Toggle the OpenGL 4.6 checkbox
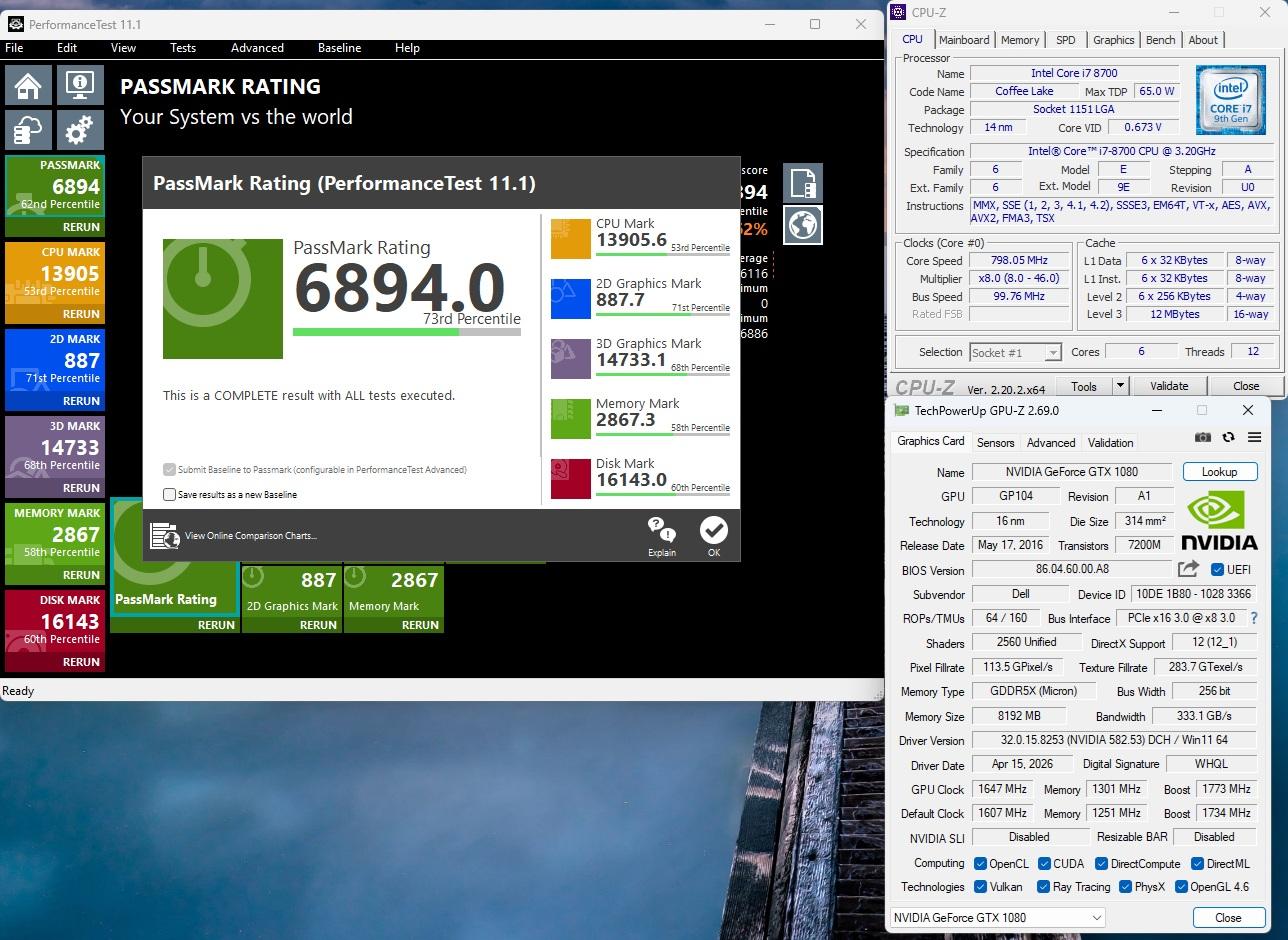Image resolution: width=1288 pixels, height=940 pixels. 1181,886
